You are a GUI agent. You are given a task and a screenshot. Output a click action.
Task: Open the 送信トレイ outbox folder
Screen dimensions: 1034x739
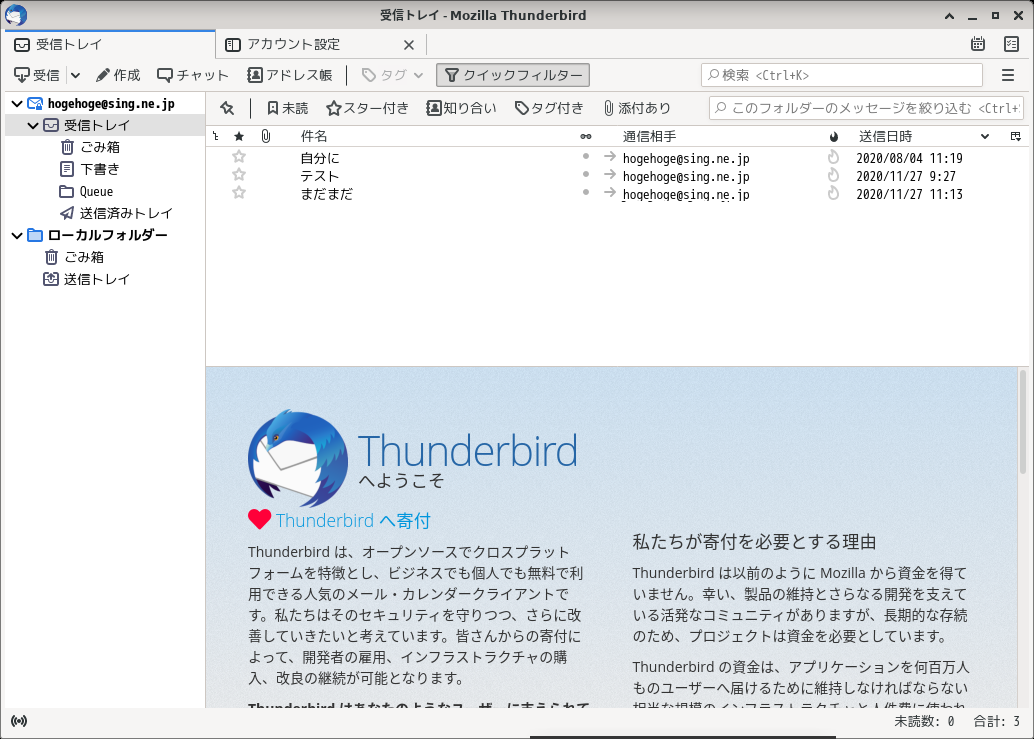(96, 280)
